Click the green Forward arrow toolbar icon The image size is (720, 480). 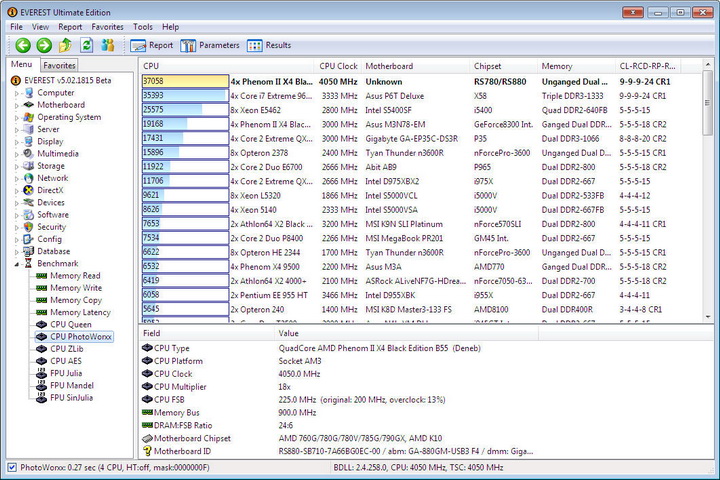click(x=44, y=45)
